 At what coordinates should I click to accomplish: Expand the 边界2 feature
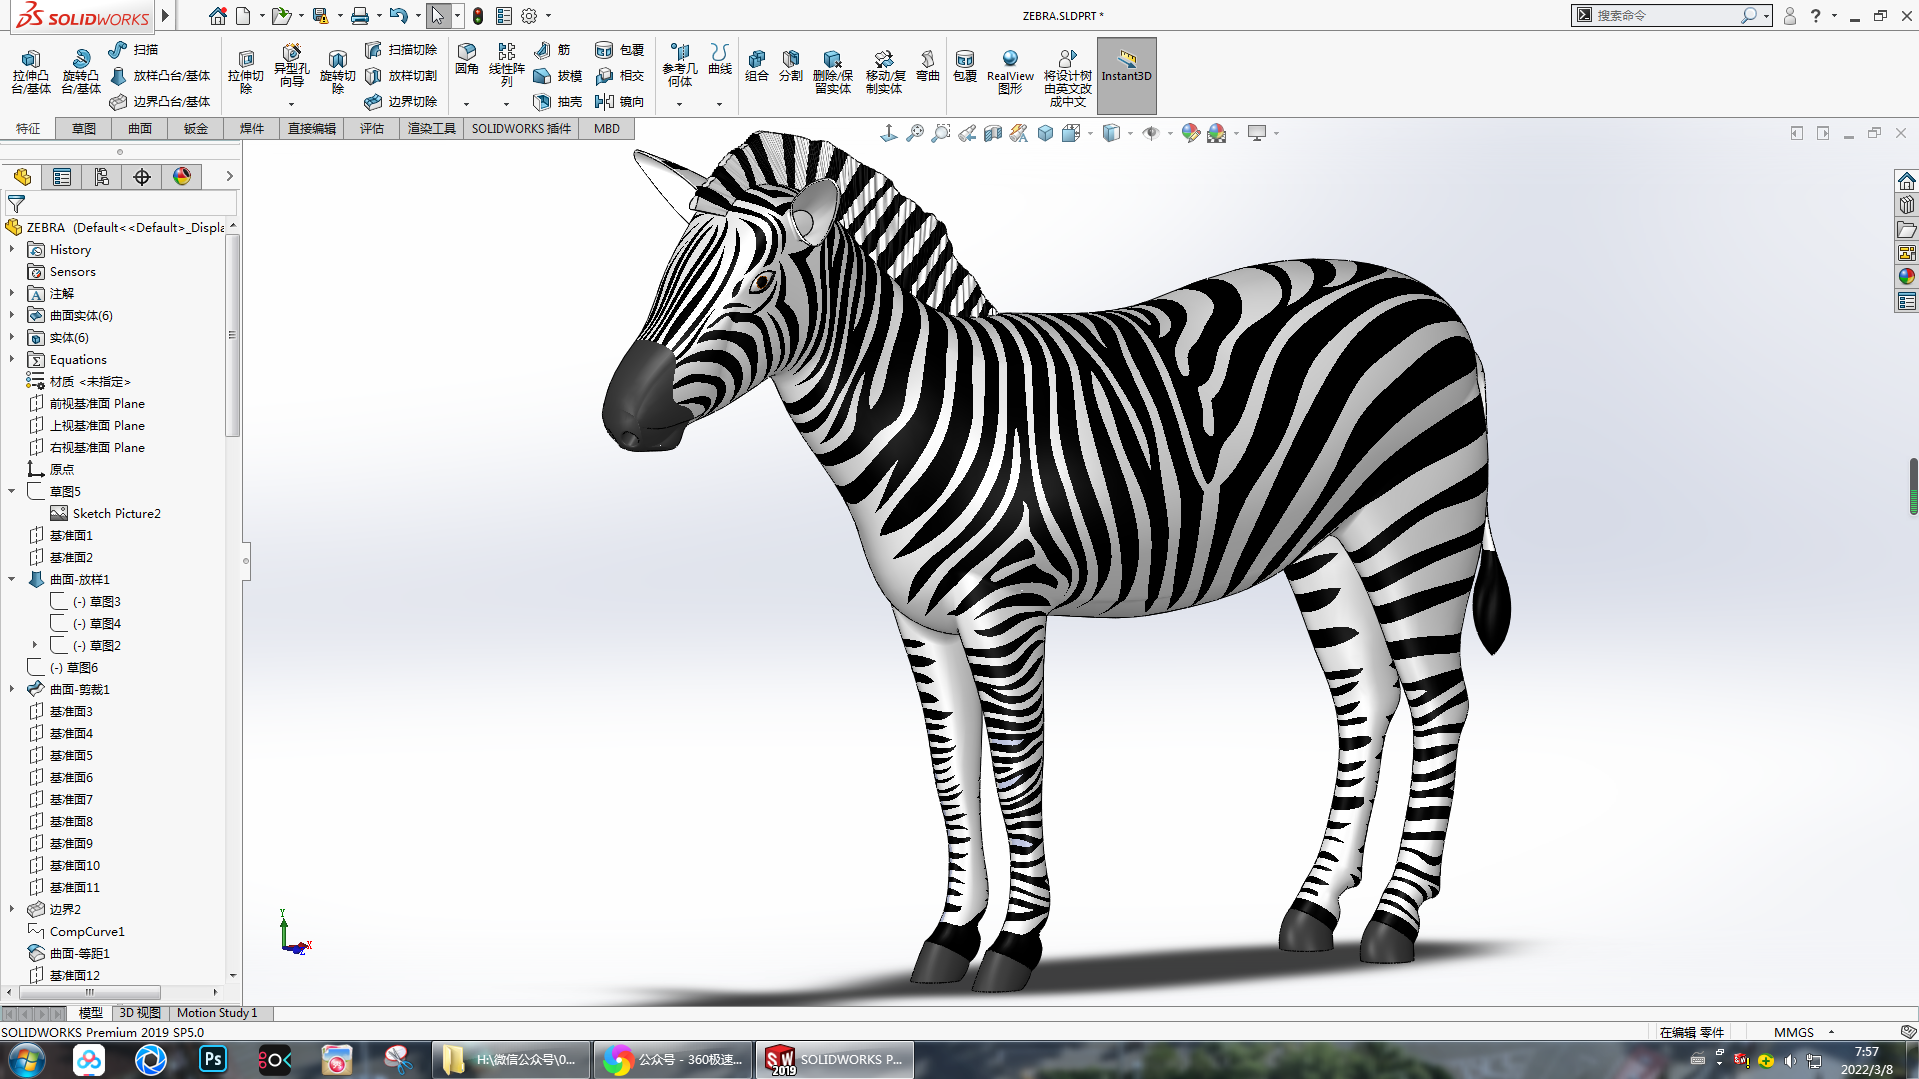(x=12, y=910)
